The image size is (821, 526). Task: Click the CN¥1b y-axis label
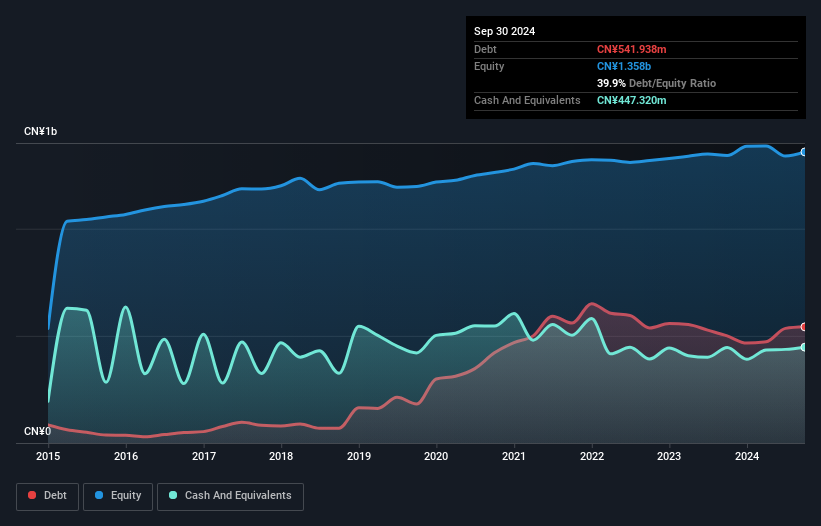point(40,131)
